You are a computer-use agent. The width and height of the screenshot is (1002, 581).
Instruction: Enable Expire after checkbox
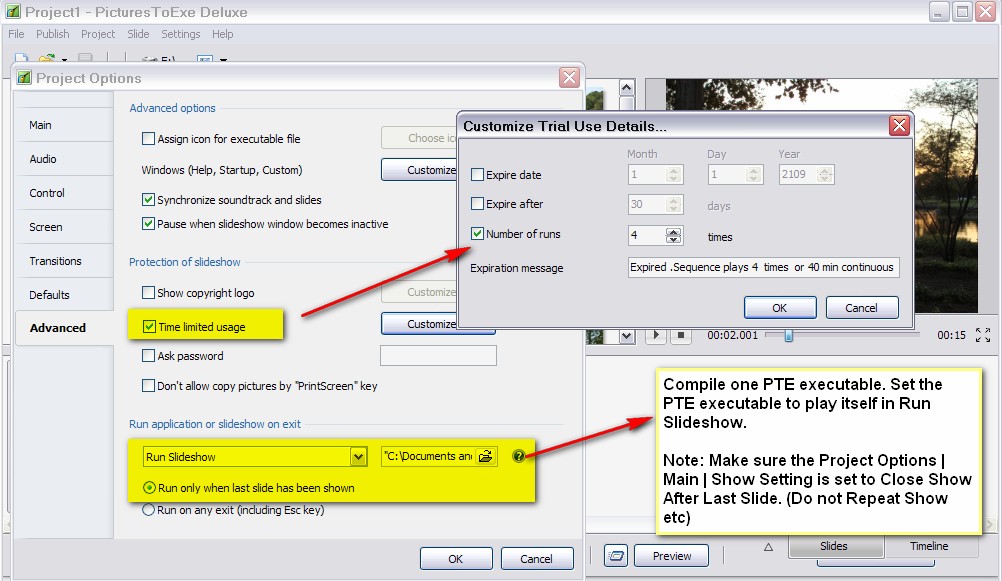click(x=477, y=204)
